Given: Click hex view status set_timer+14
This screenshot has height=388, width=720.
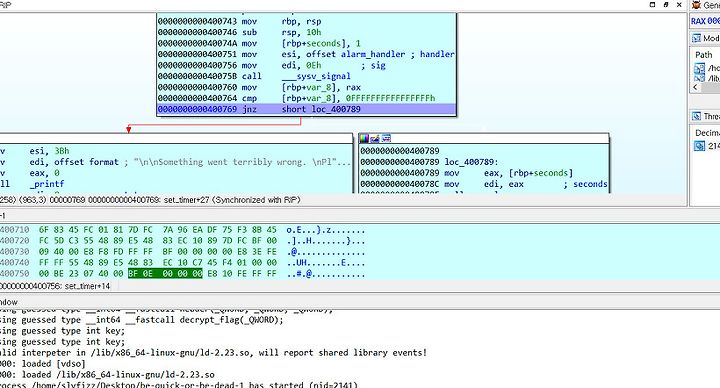Looking at the screenshot, I should (55, 286).
